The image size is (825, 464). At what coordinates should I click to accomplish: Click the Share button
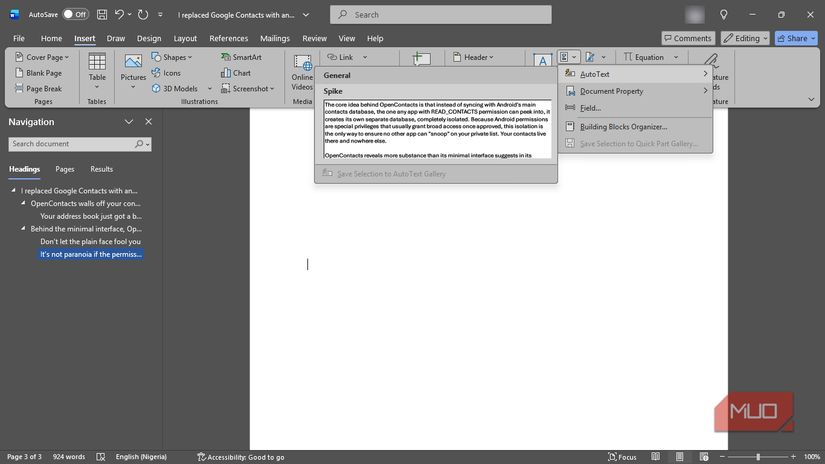[796, 38]
